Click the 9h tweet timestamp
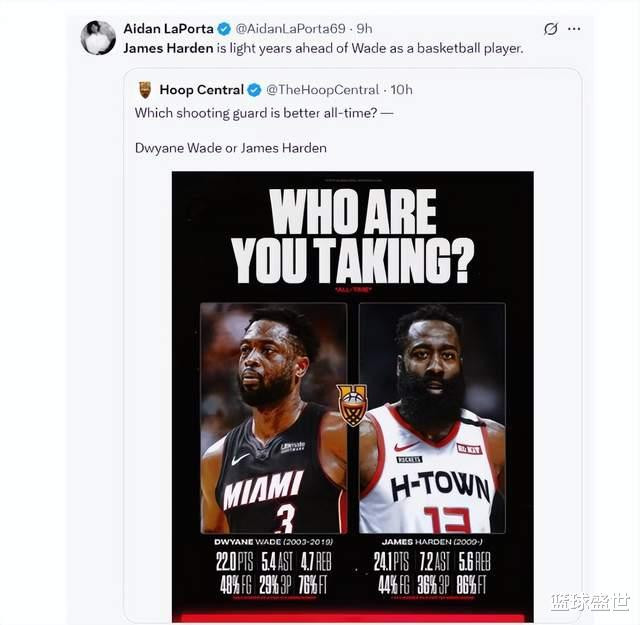Image resolution: width=640 pixels, height=625 pixels. click(x=364, y=29)
